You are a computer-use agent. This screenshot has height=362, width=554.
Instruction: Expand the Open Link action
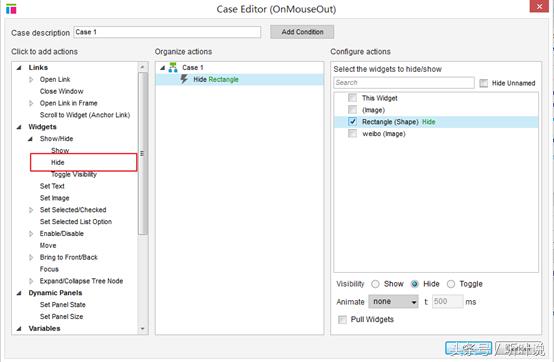tap(31, 79)
